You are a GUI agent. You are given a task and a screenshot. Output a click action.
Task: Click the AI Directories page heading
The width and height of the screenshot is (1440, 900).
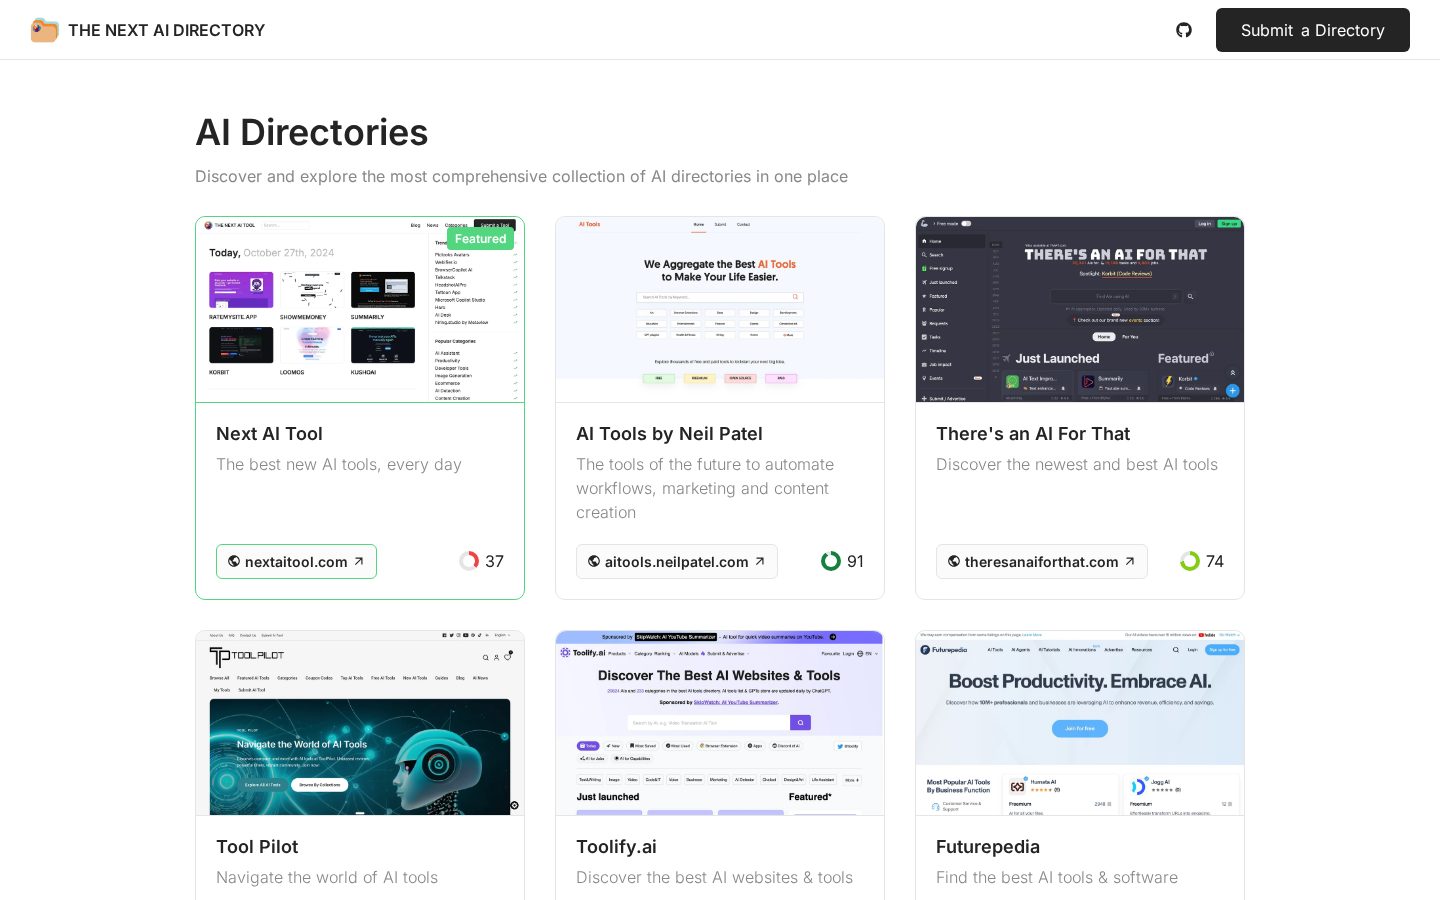(x=312, y=132)
